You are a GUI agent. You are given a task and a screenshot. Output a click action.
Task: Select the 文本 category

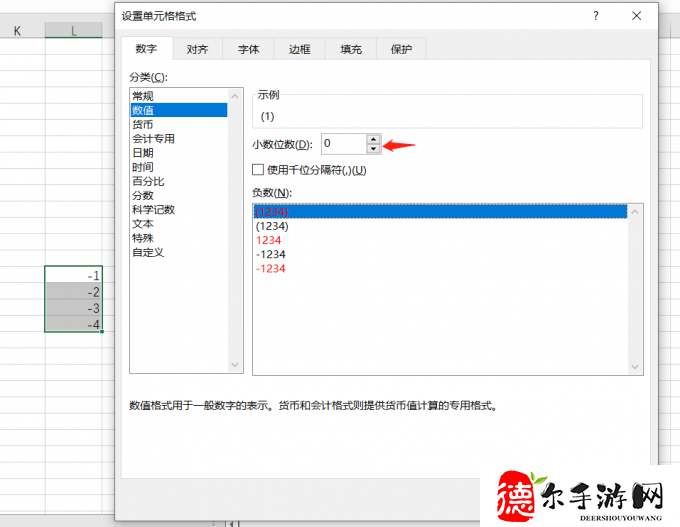[x=179, y=224]
